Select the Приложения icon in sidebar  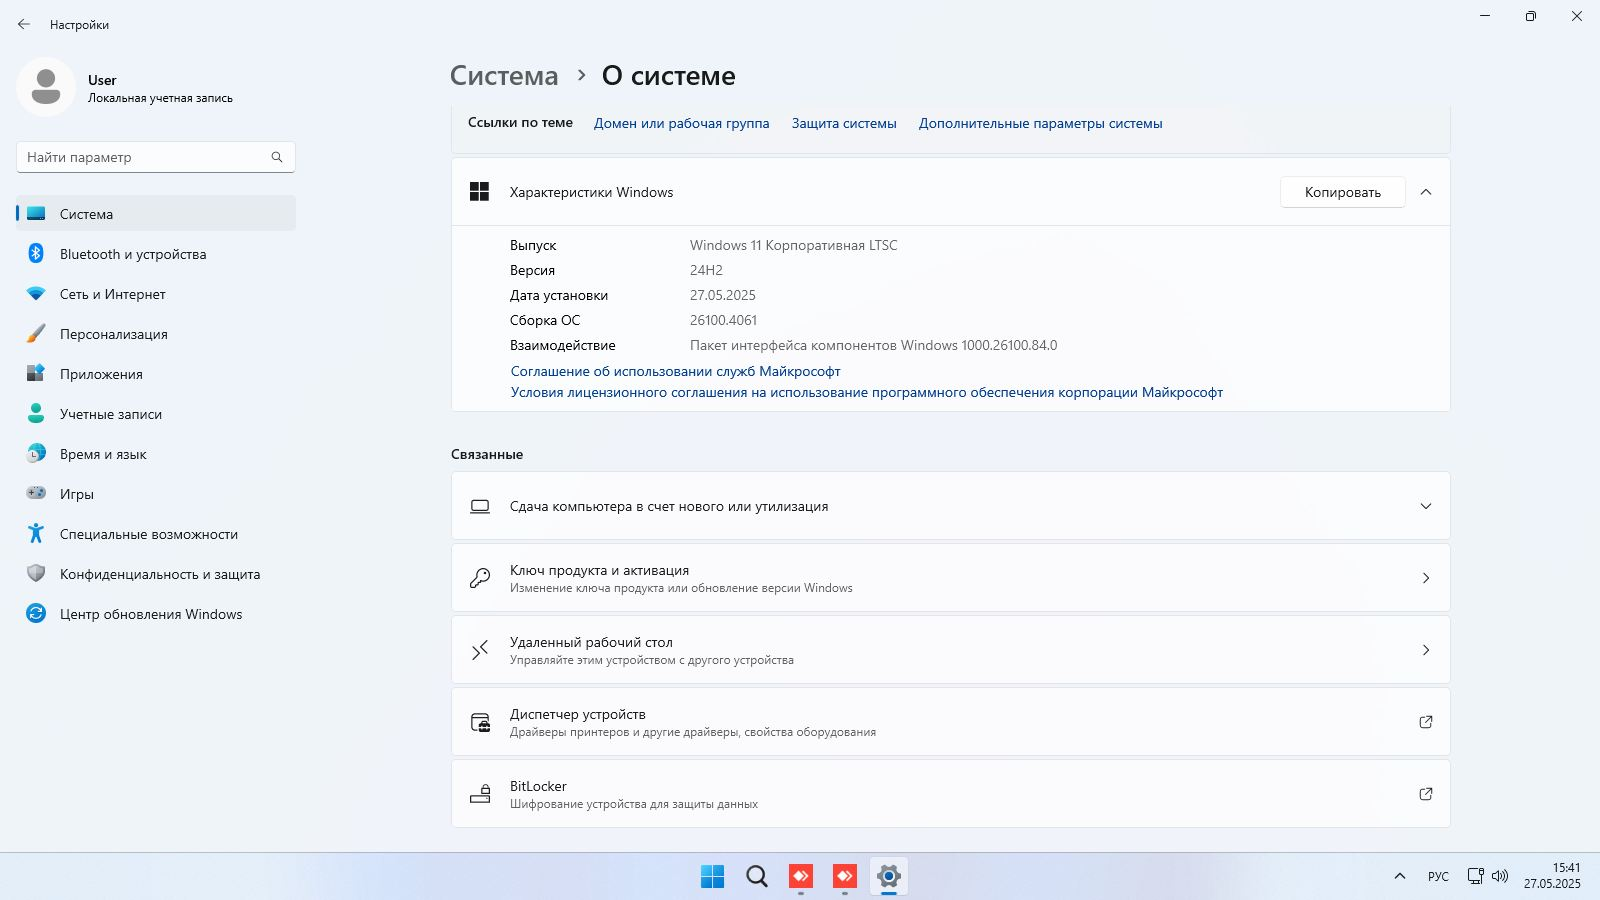pos(36,374)
